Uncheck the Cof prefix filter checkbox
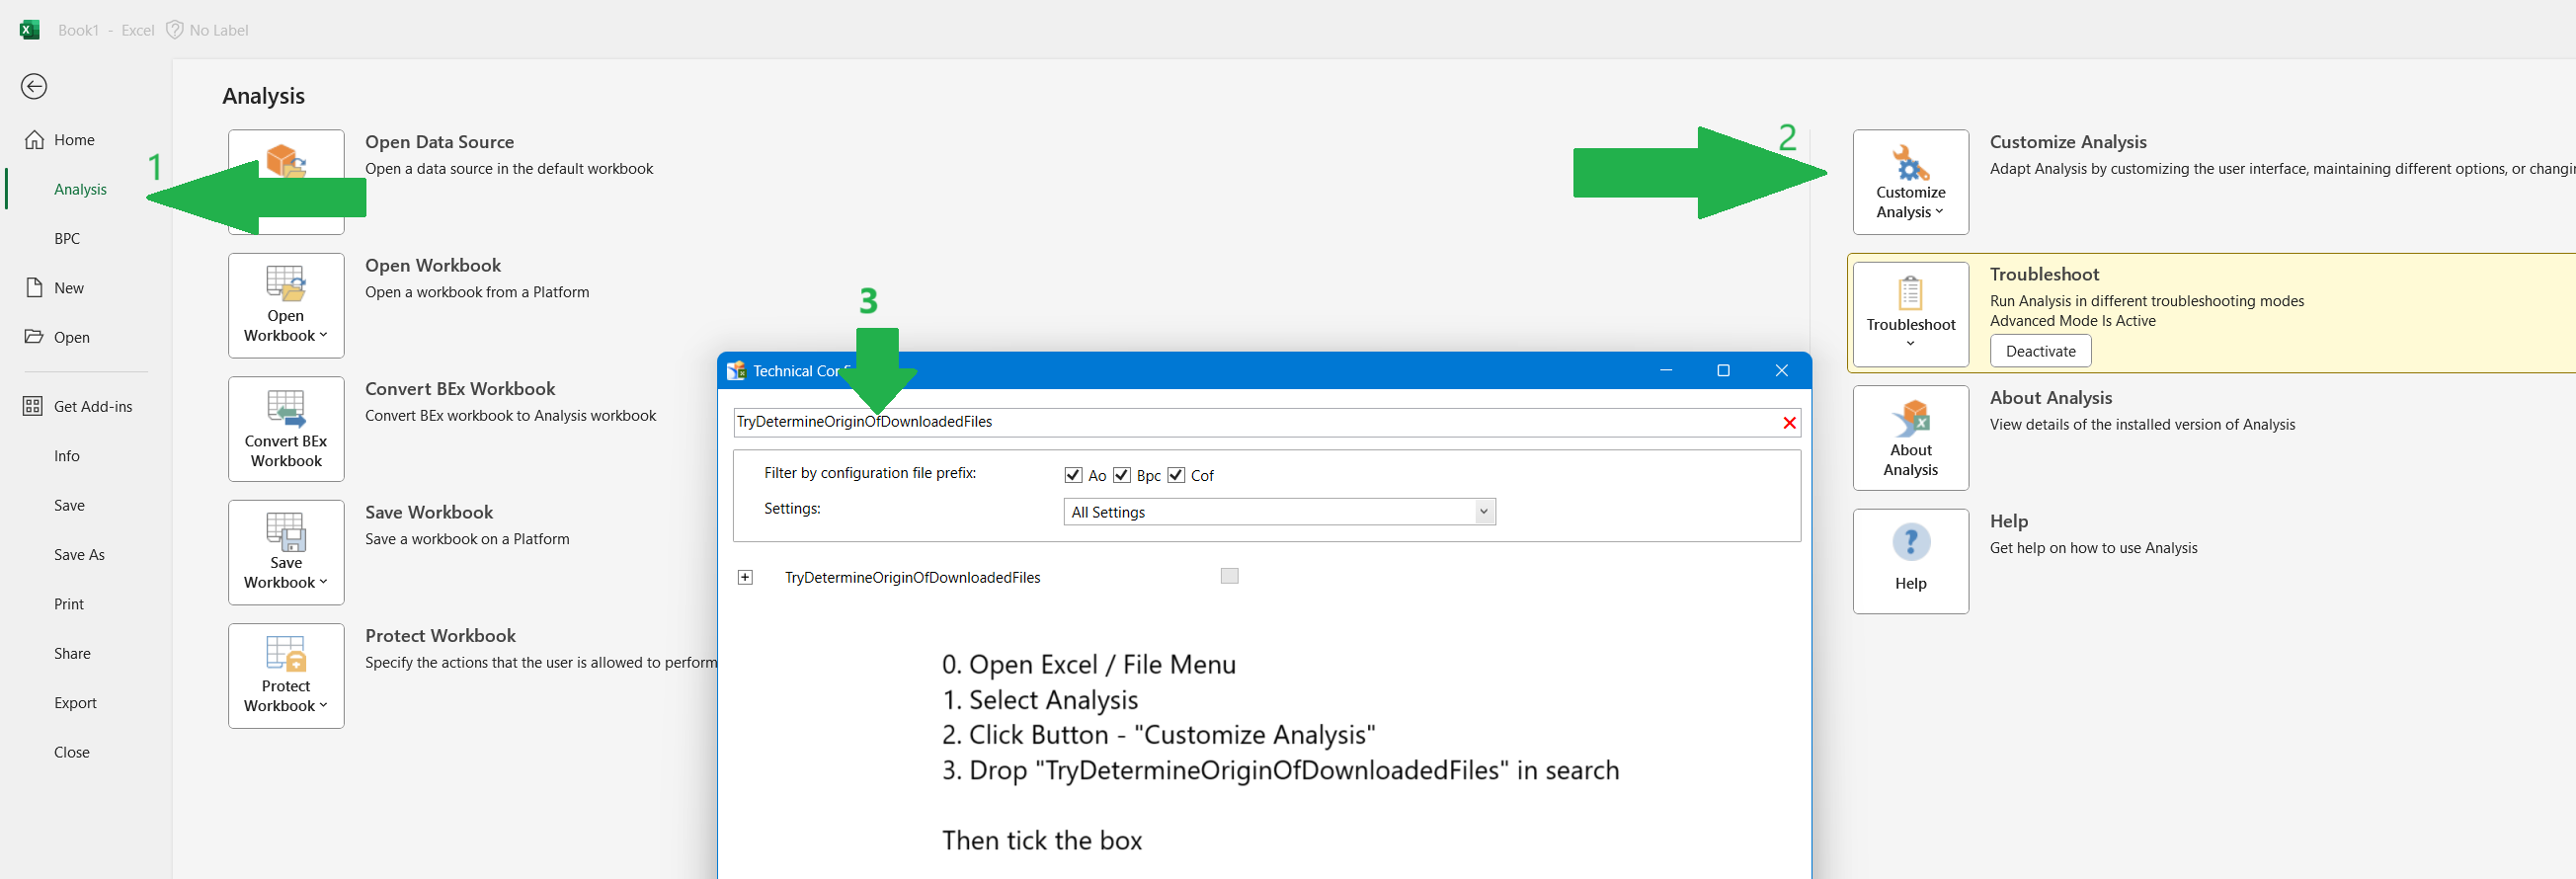 pos(1176,475)
